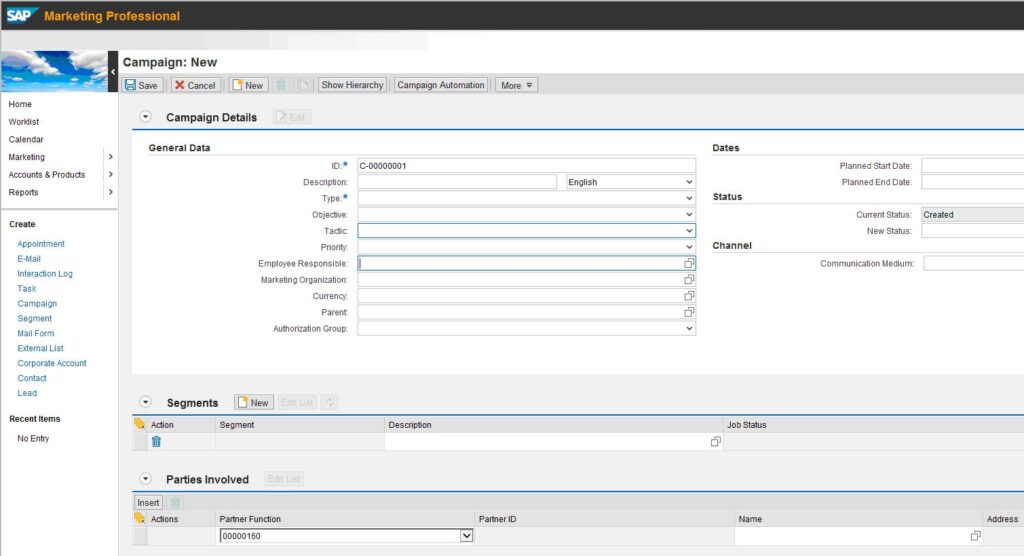Add a new segment with New button
The width and height of the screenshot is (1024, 556).
(253, 402)
